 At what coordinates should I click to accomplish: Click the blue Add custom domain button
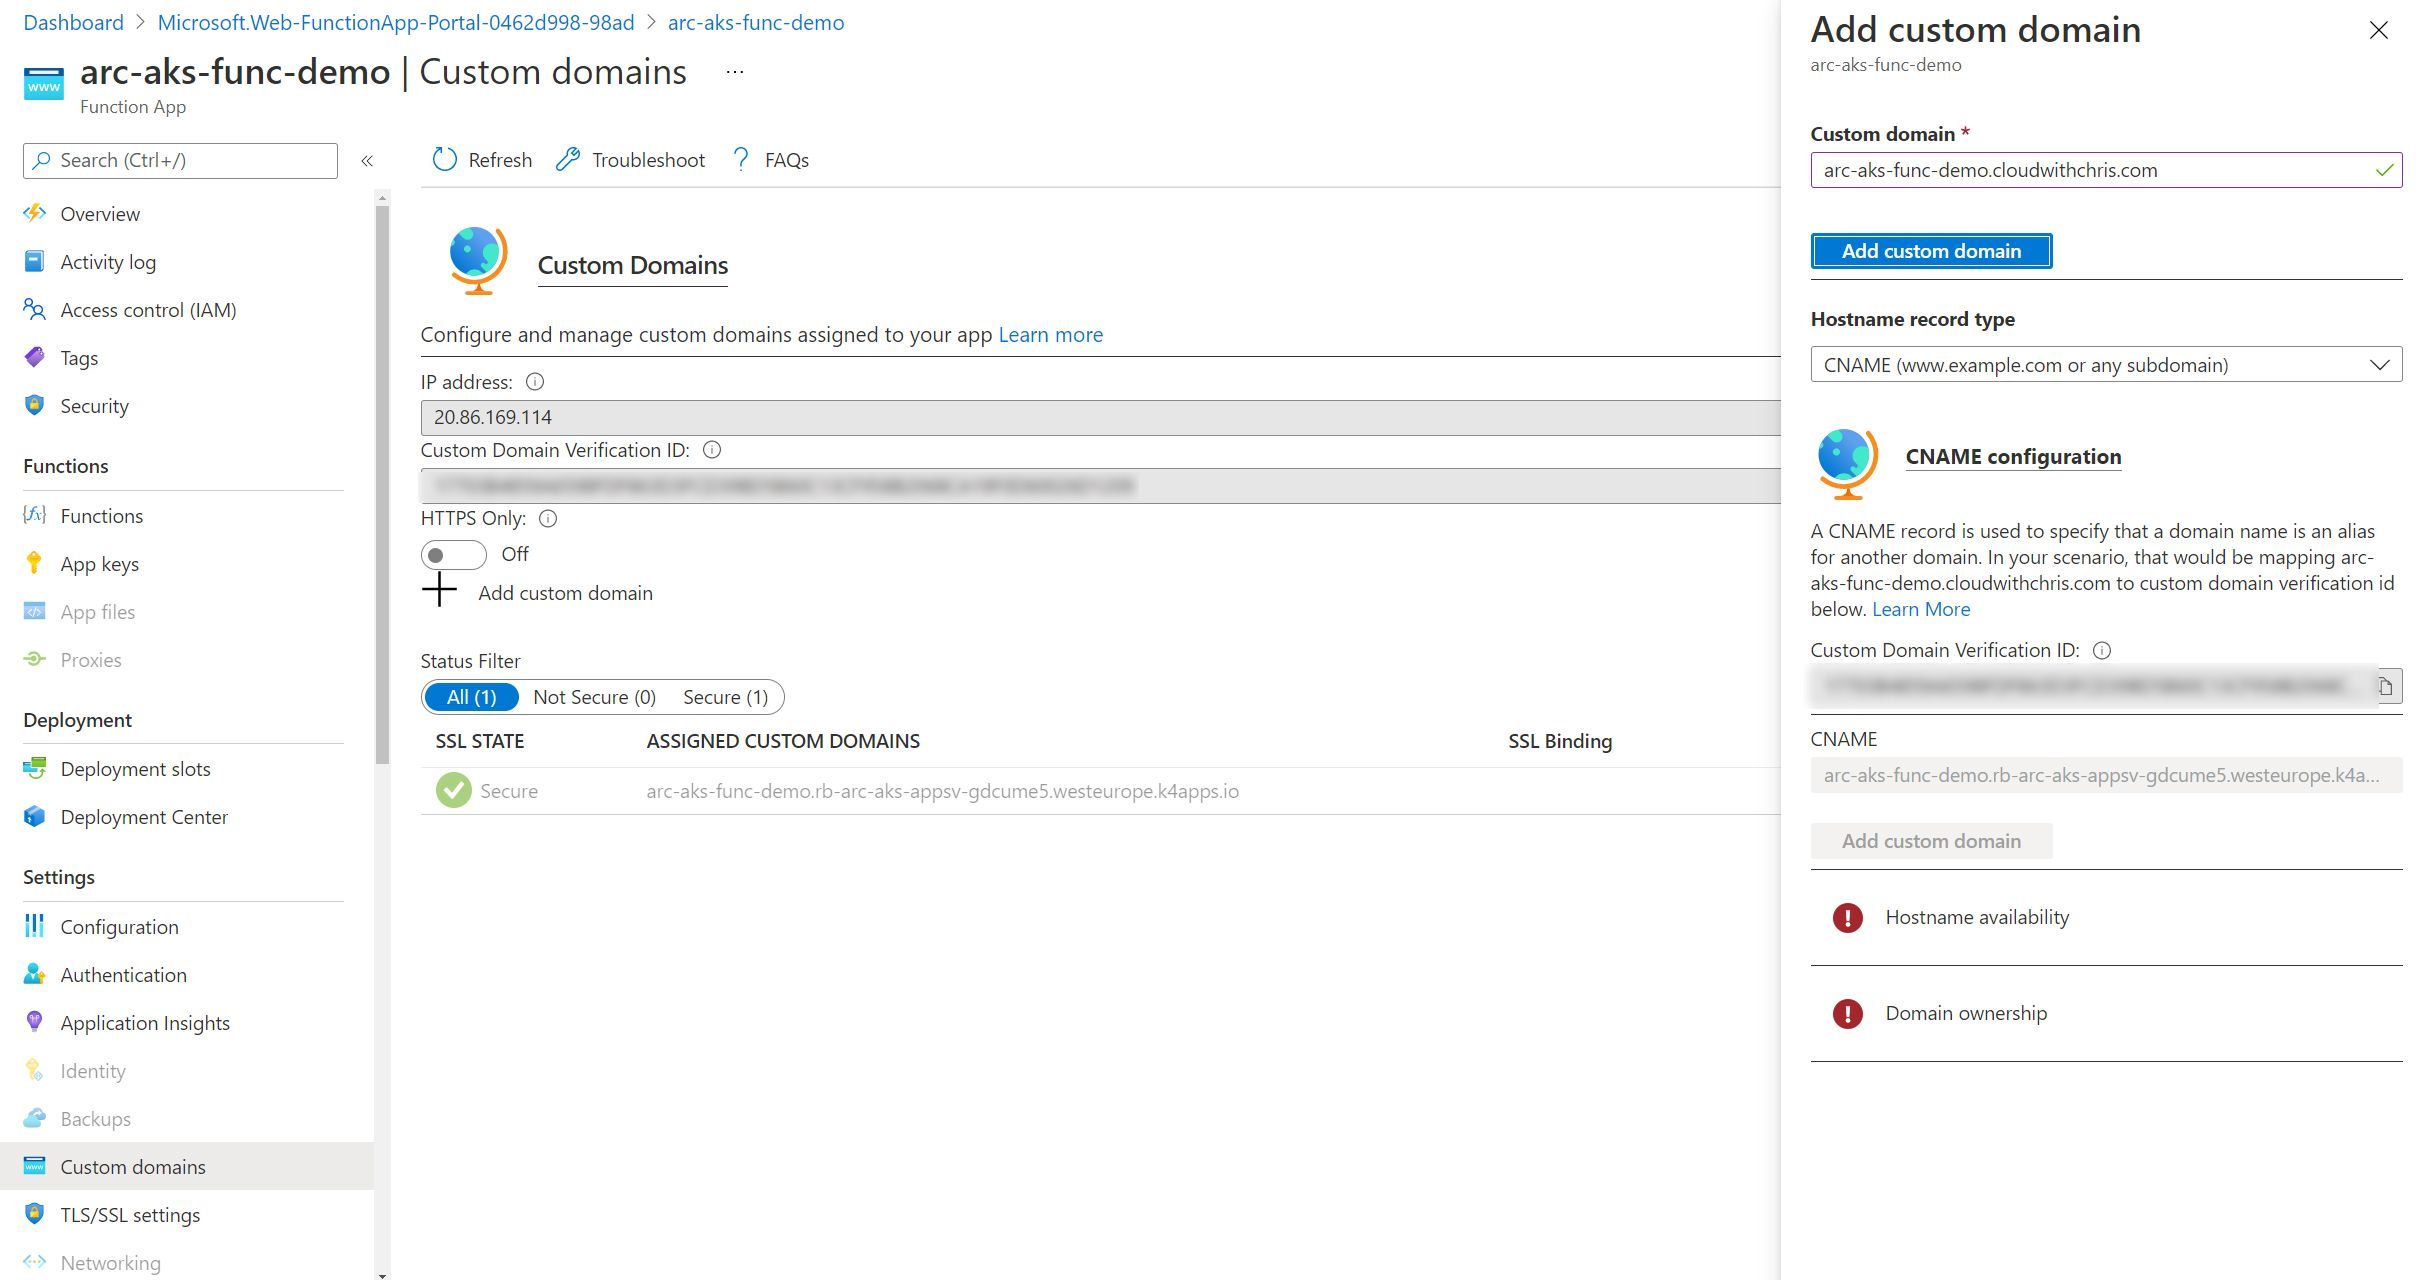(x=1931, y=251)
